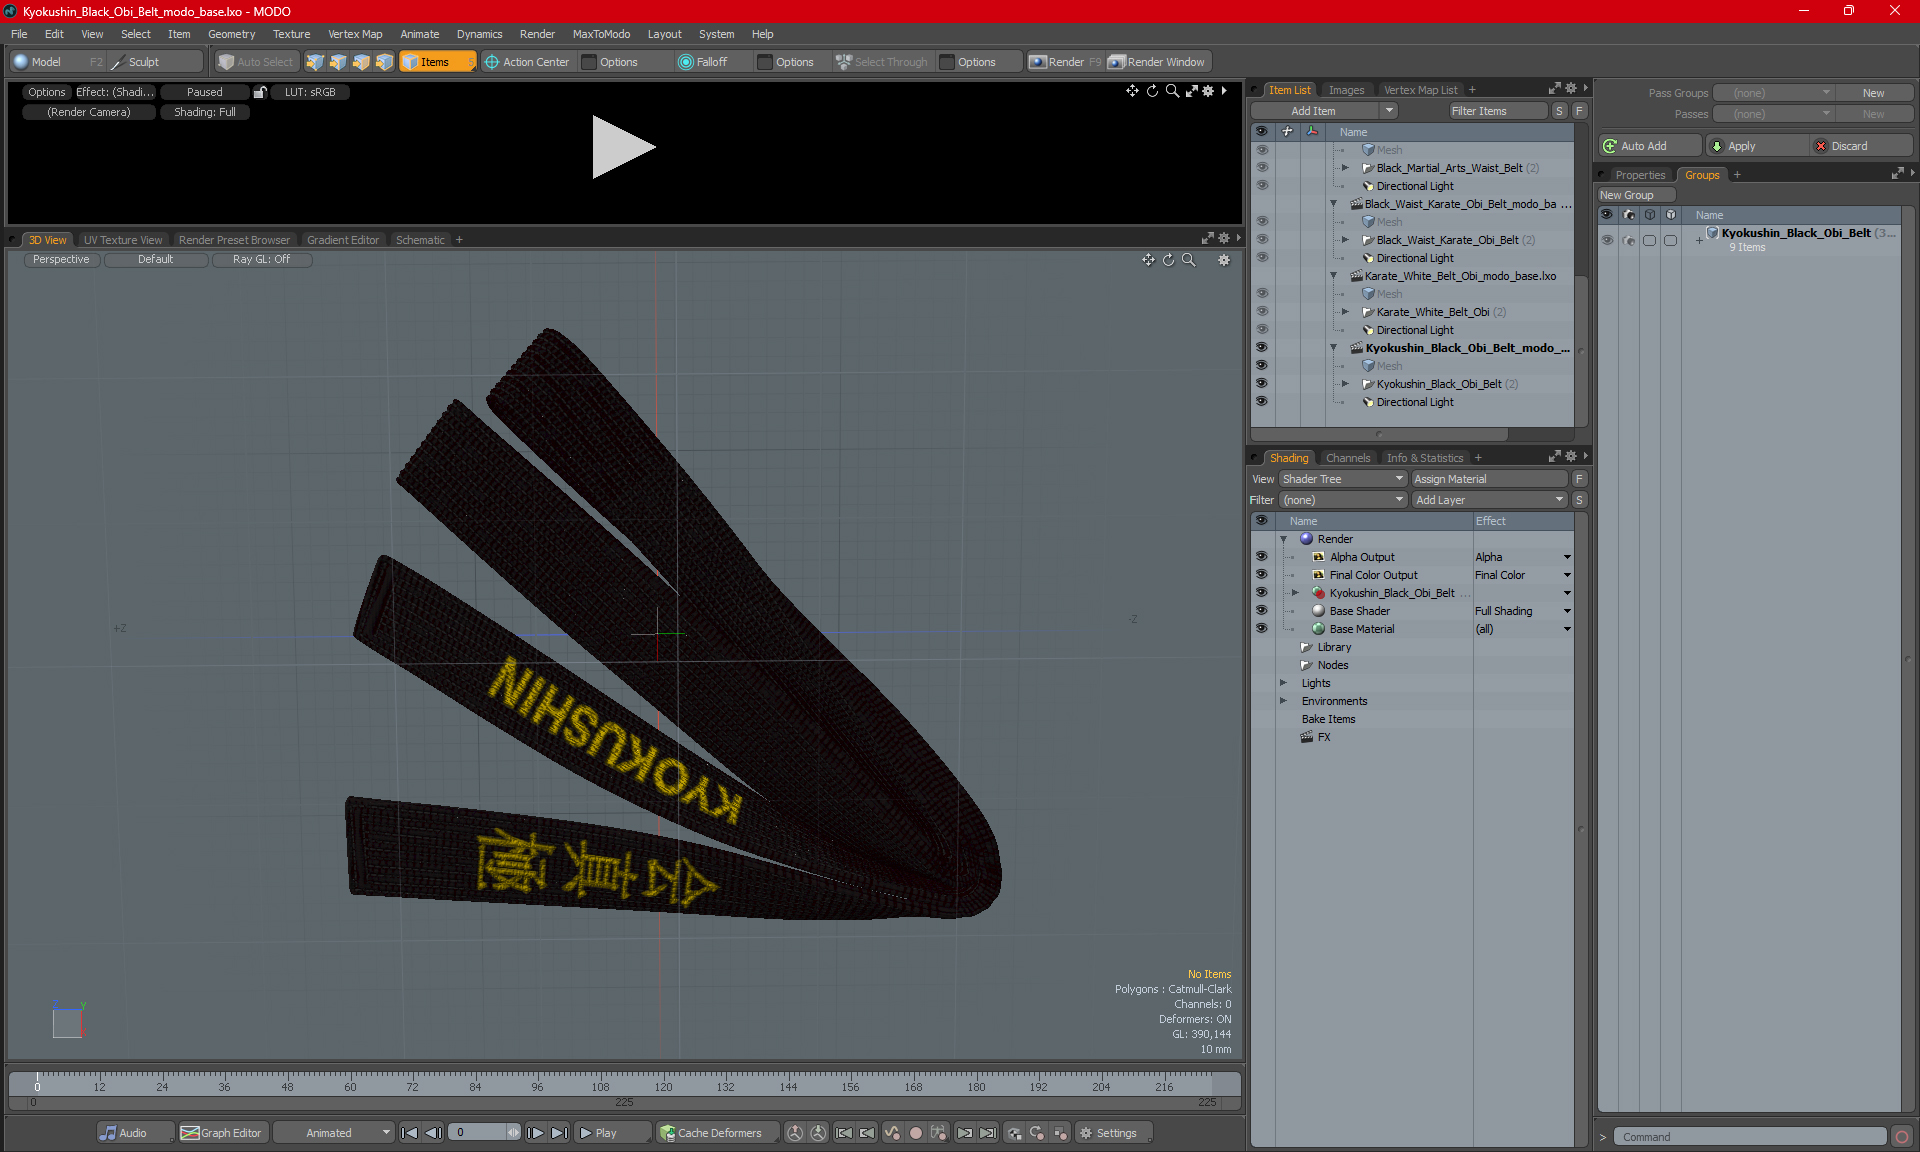Open the Add Layer dropdown
The width and height of the screenshot is (1920, 1152).
click(1489, 500)
